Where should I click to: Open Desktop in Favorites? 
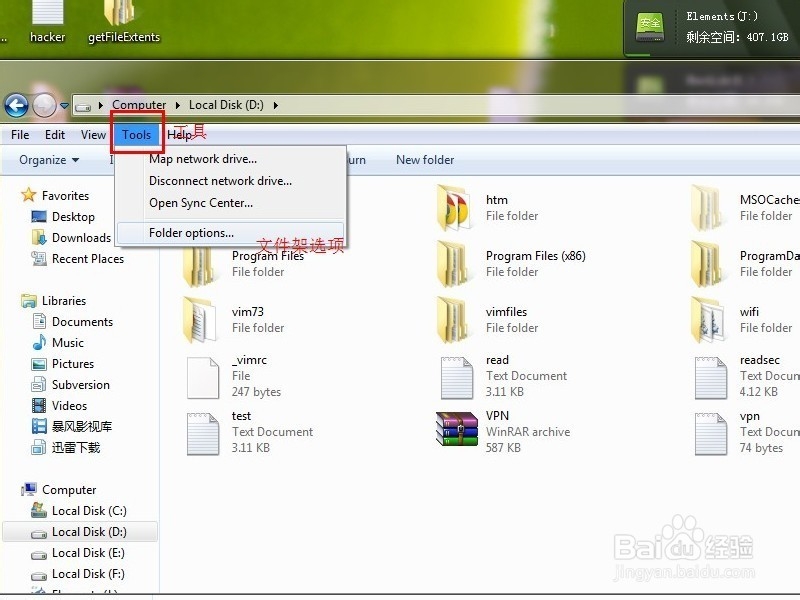(73, 217)
